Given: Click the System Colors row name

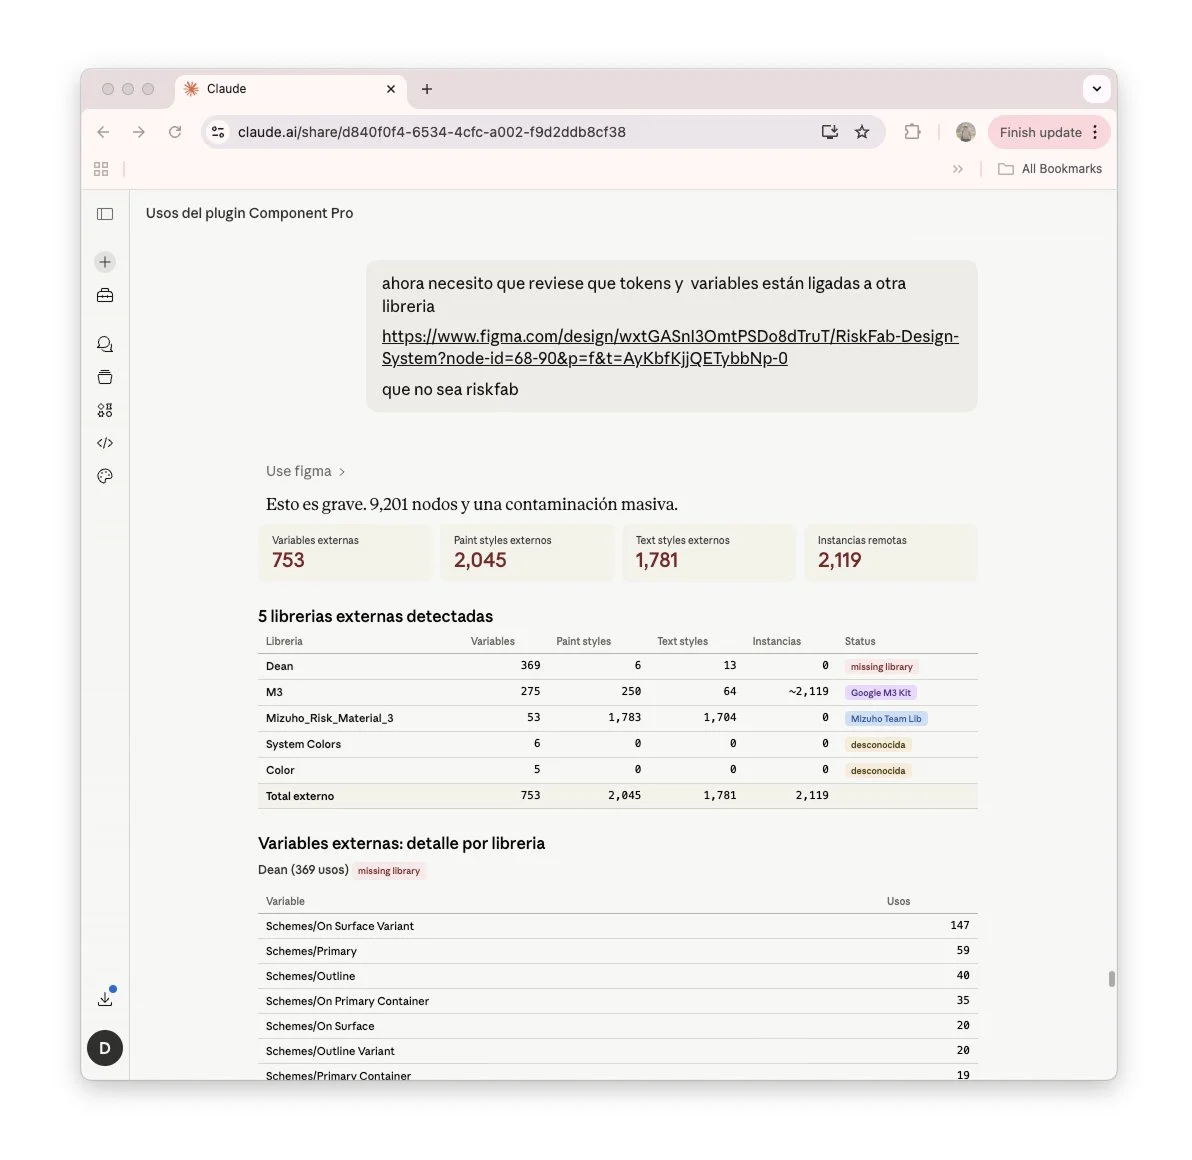Looking at the screenshot, I should click(303, 744).
